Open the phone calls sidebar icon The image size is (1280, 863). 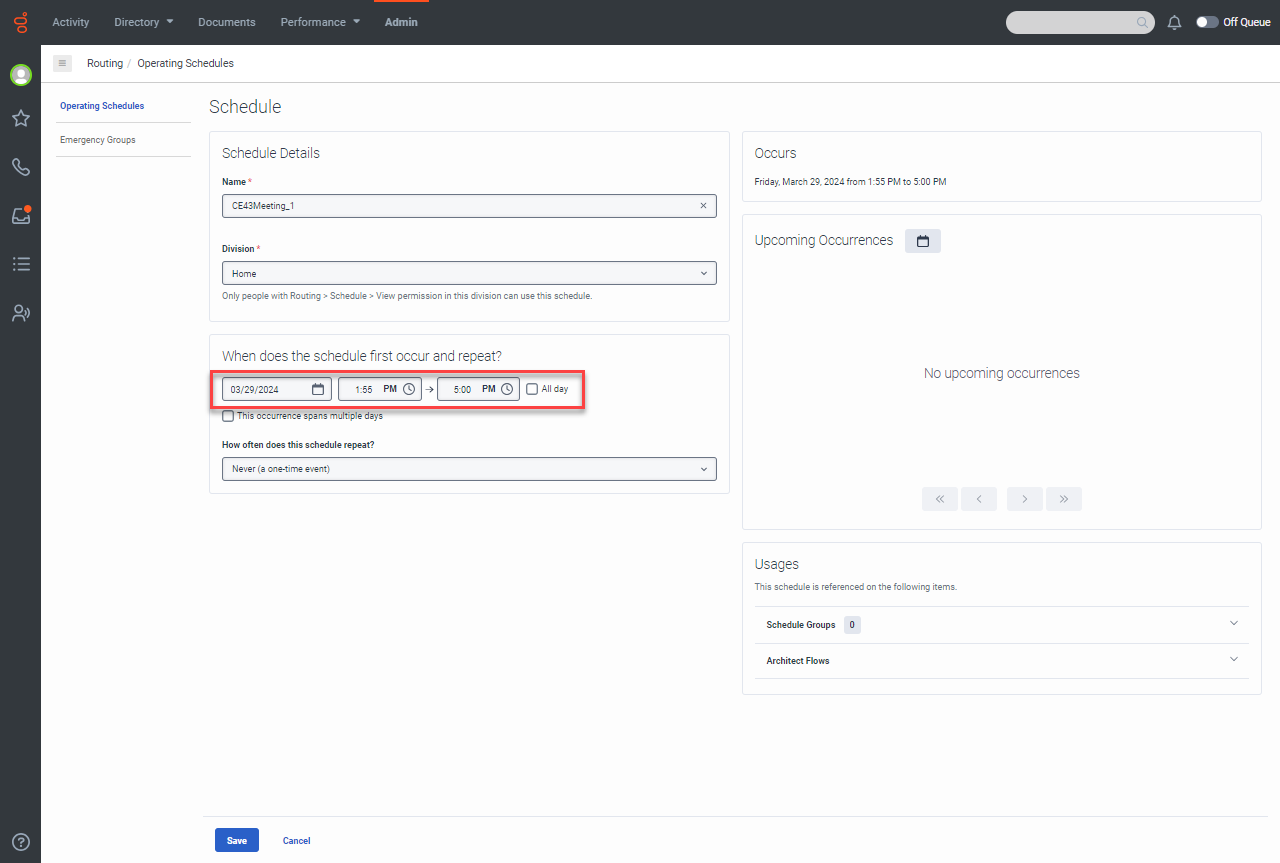tap(20, 167)
